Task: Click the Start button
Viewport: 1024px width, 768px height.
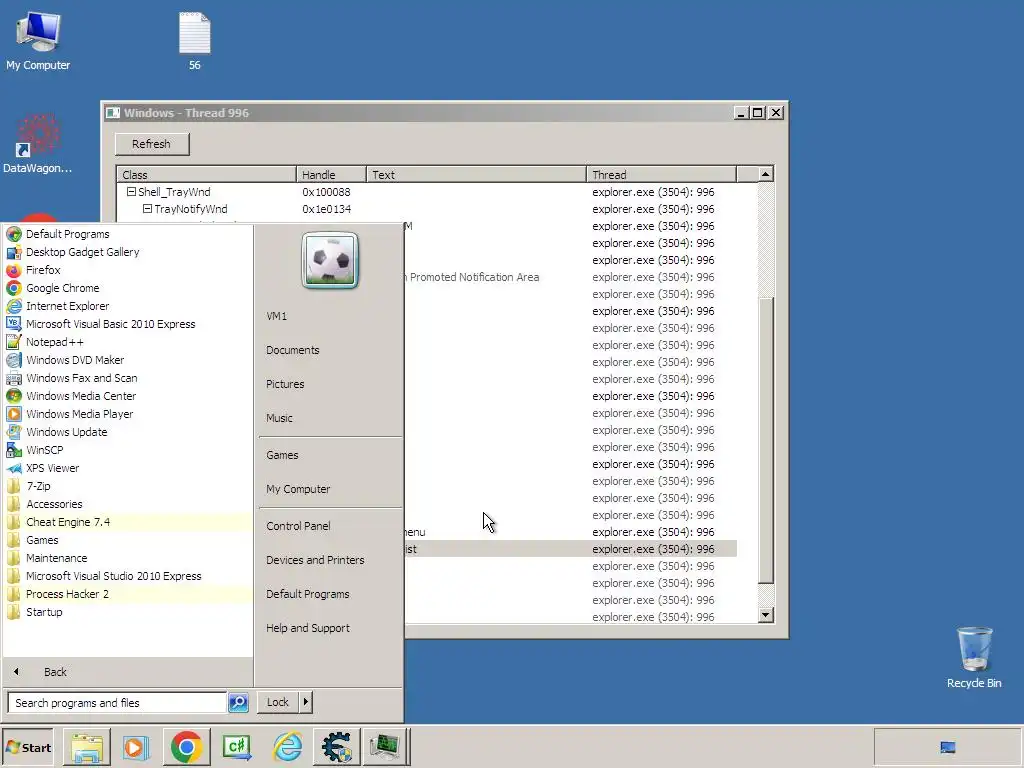Action: (27, 748)
